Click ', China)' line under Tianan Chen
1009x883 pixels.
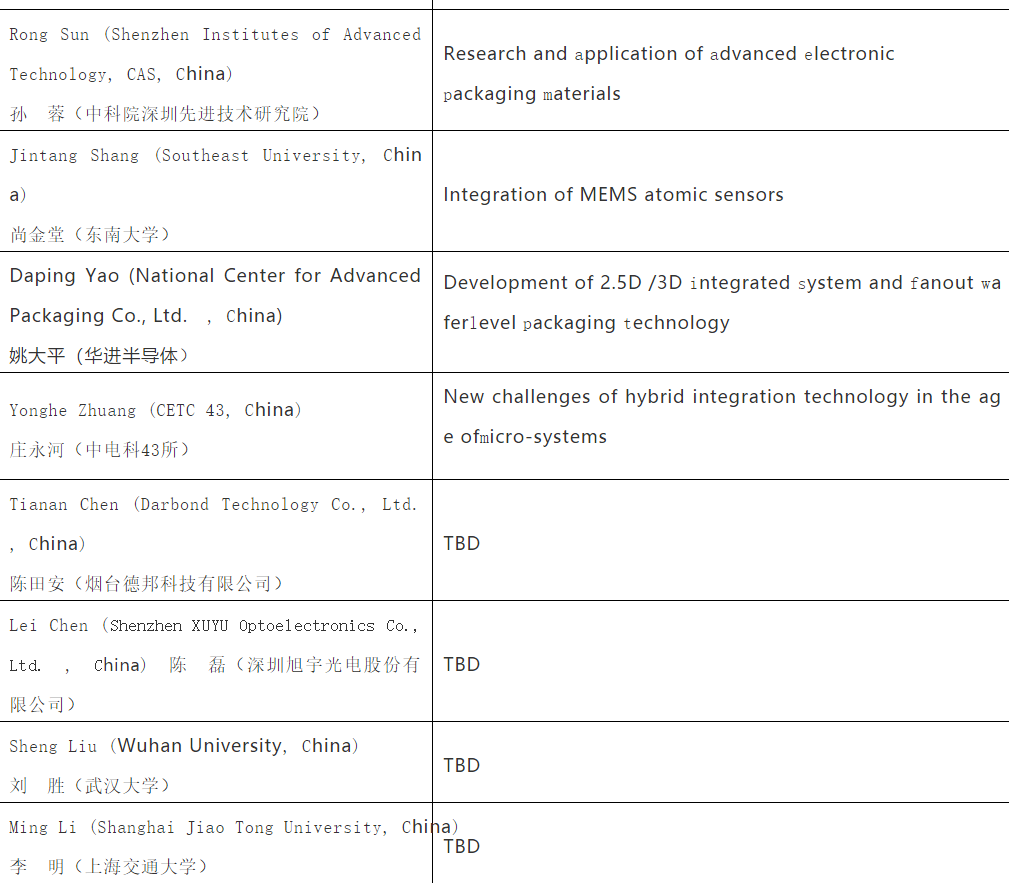[x=47, y=544]
